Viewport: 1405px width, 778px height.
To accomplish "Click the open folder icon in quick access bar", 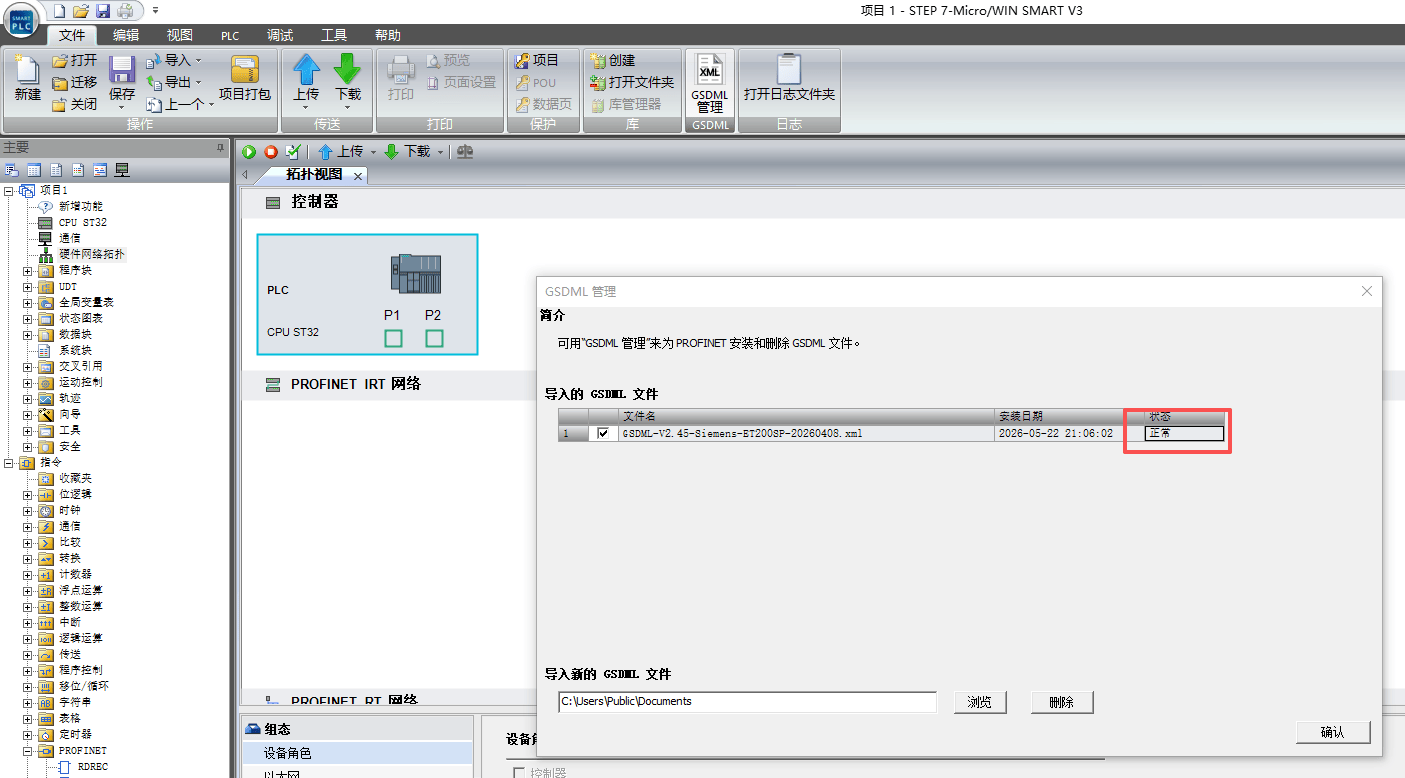I will (81, 11).
